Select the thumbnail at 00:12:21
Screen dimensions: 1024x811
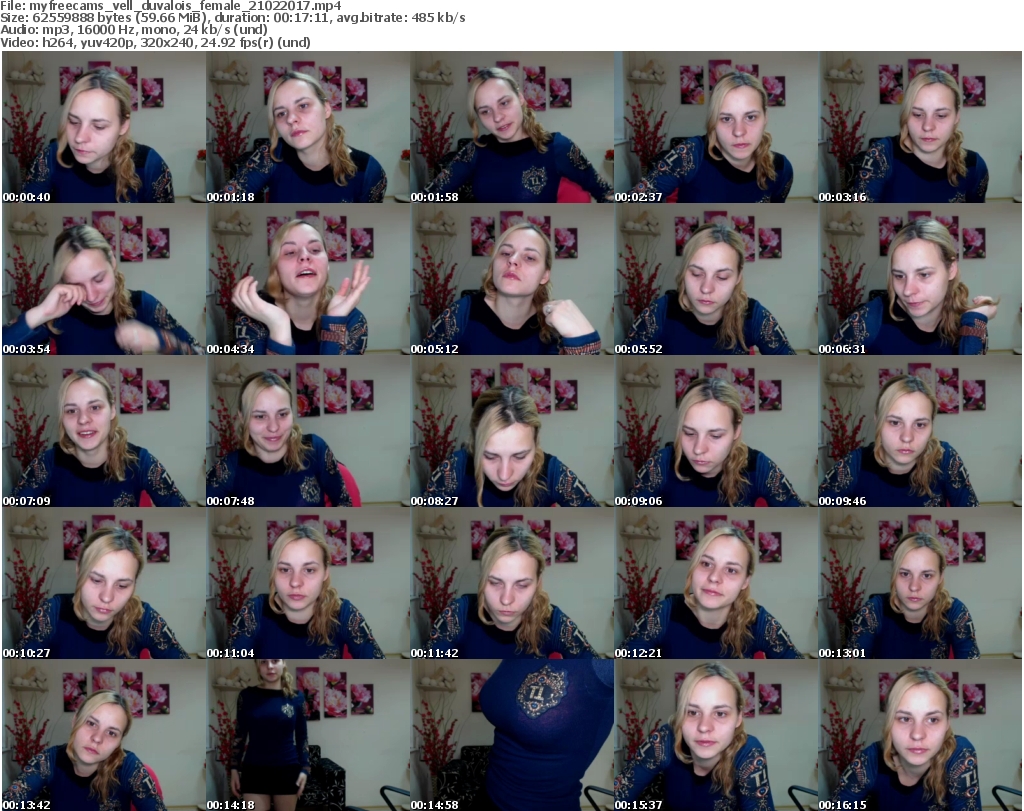click(716, 583)
